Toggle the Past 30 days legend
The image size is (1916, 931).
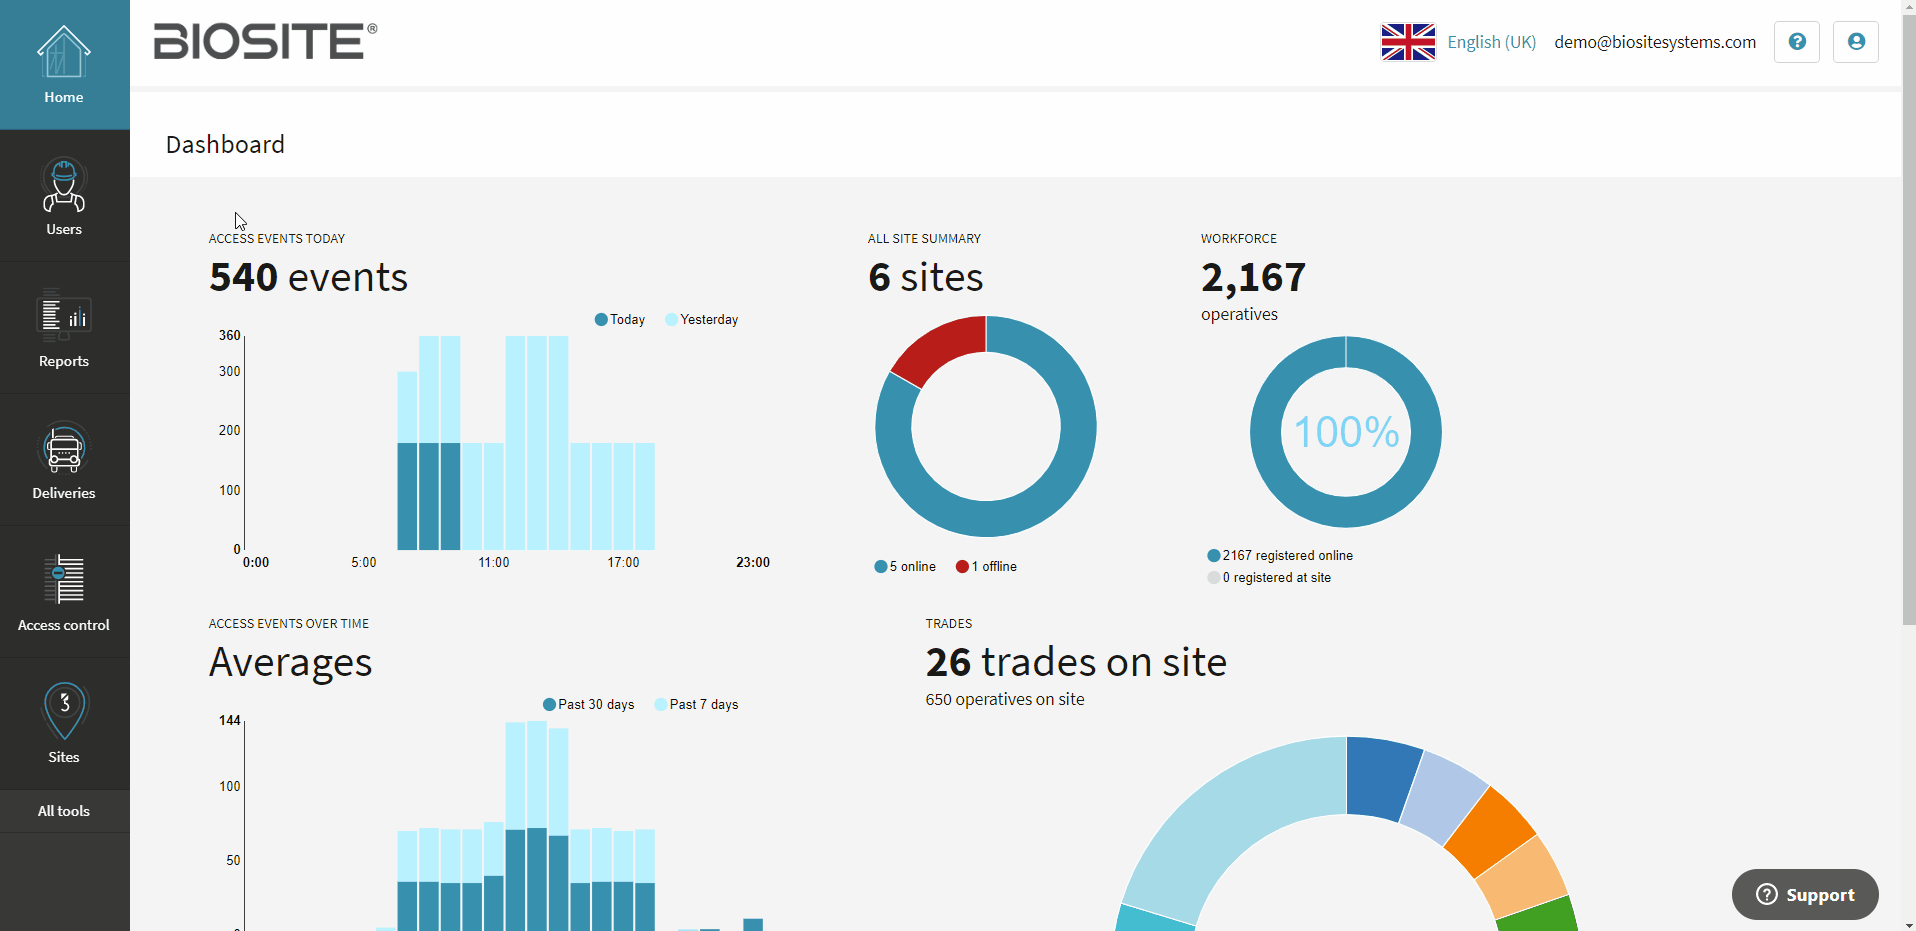[589, 705]
